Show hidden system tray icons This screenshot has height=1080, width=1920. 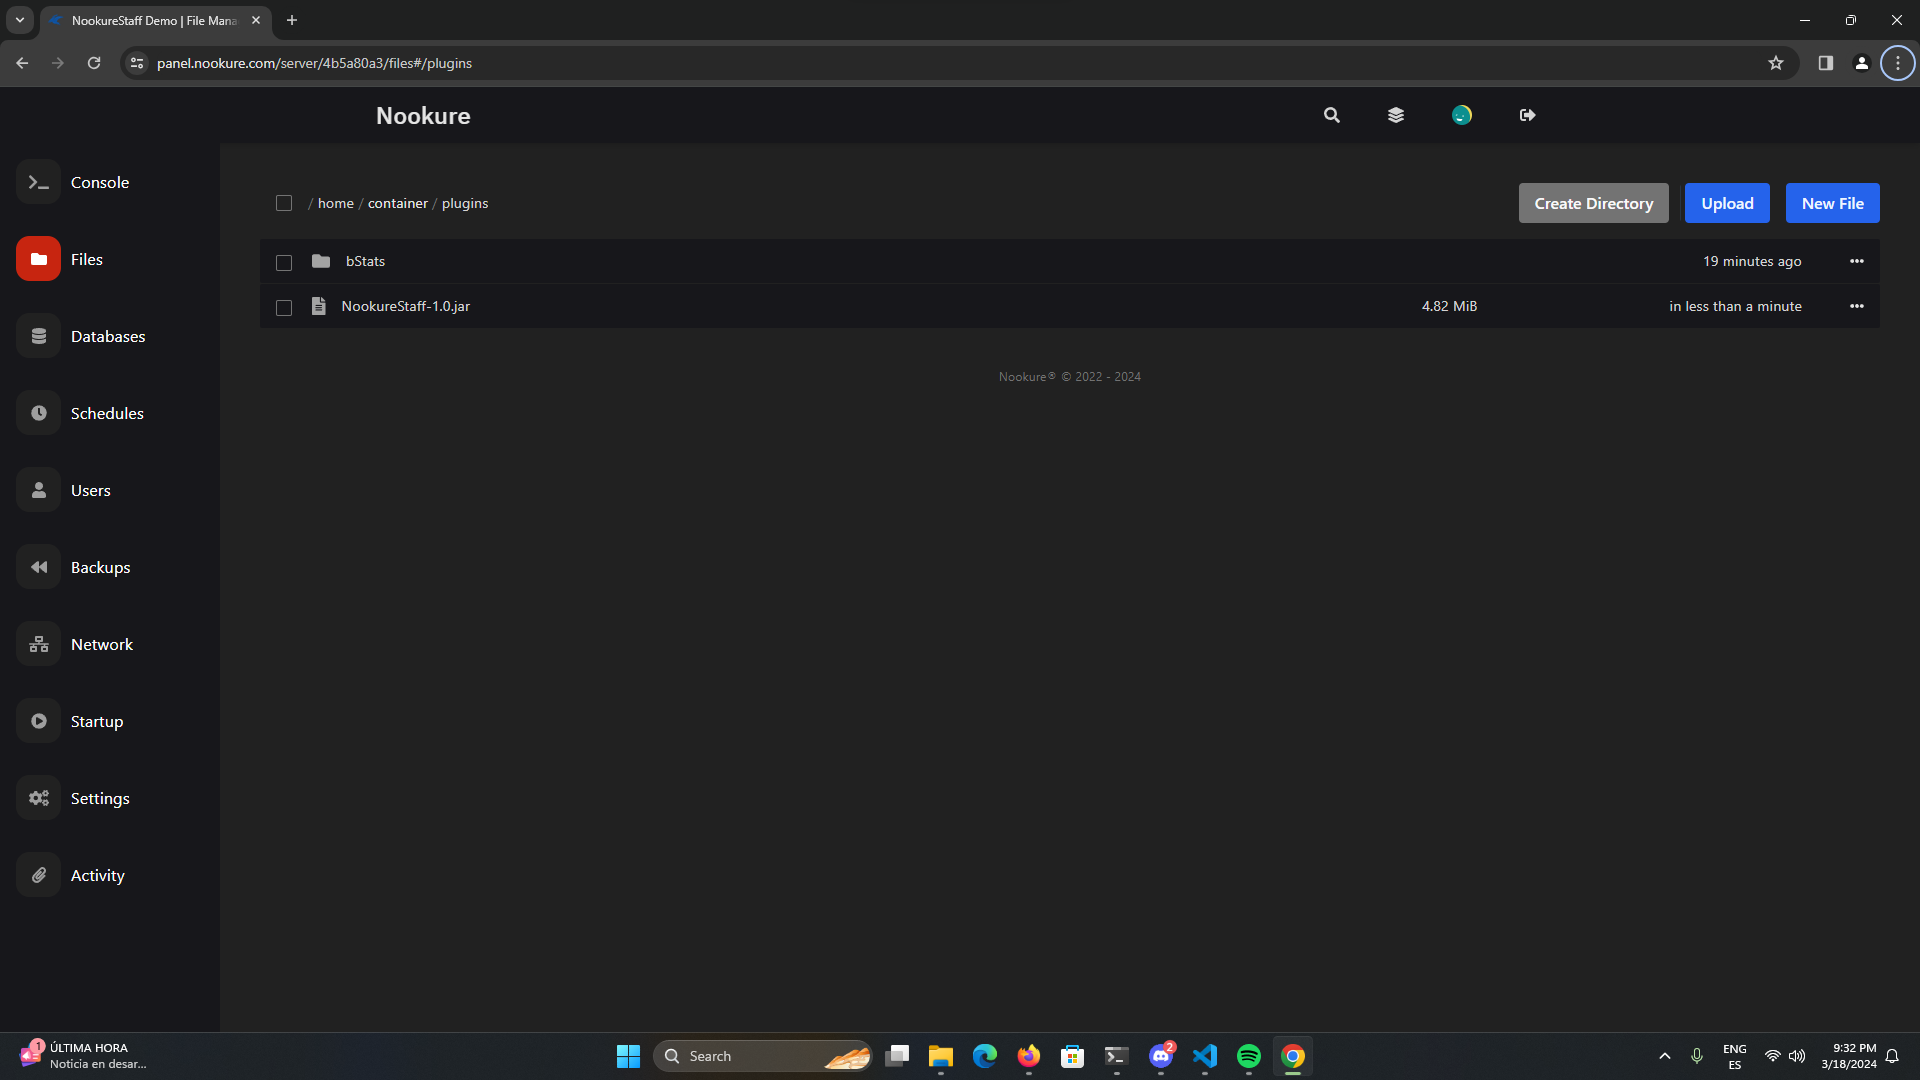pos(1665,1056)
